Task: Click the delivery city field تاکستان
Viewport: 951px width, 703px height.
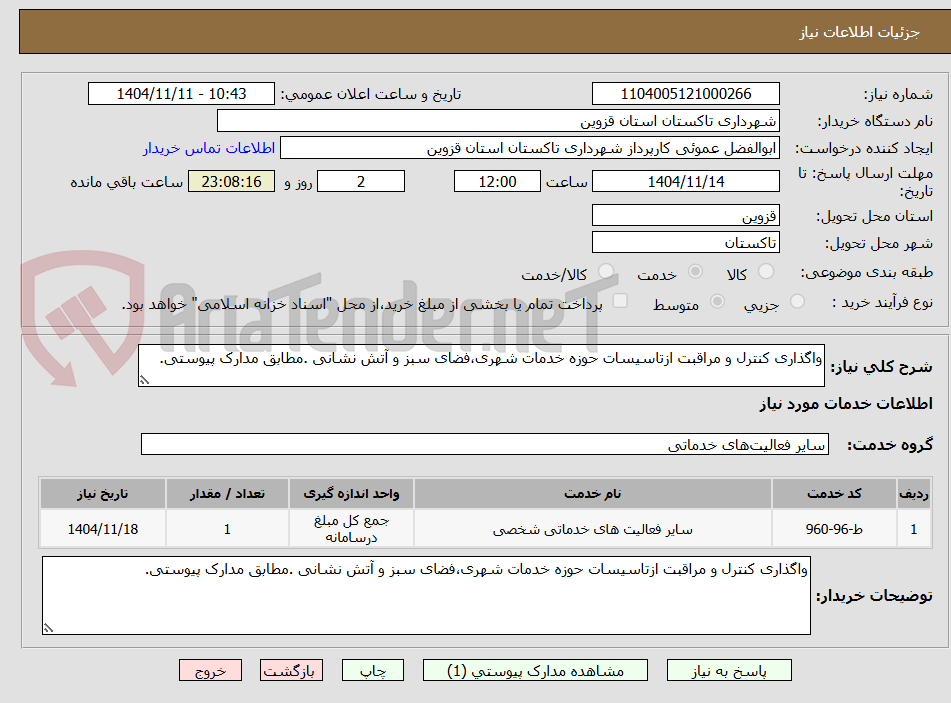Action: point(685,243)
